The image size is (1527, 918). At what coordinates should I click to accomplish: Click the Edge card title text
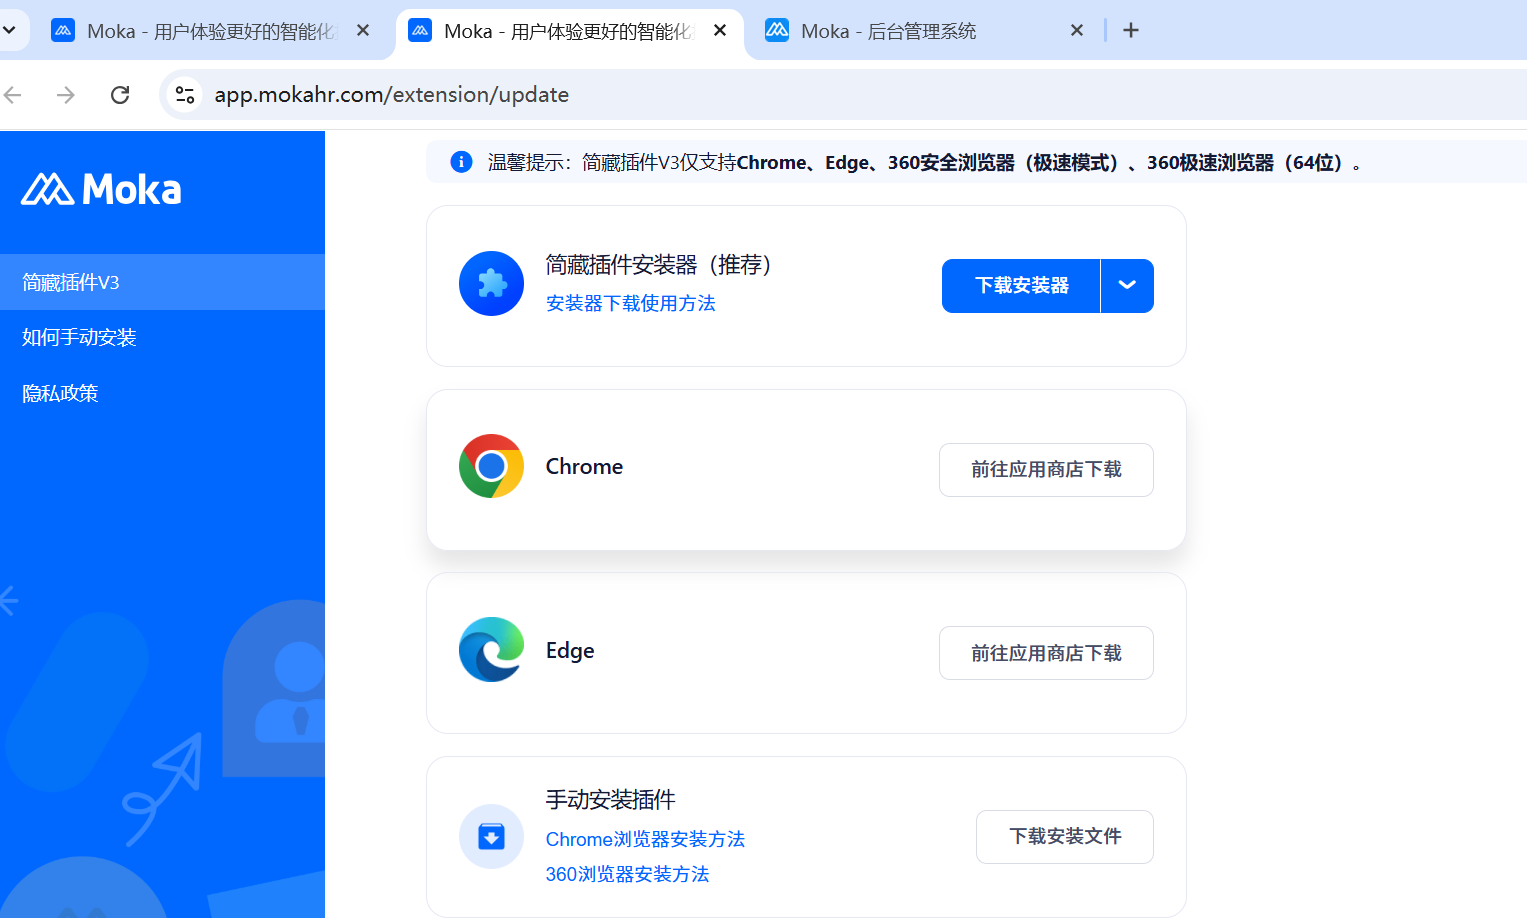570,651
